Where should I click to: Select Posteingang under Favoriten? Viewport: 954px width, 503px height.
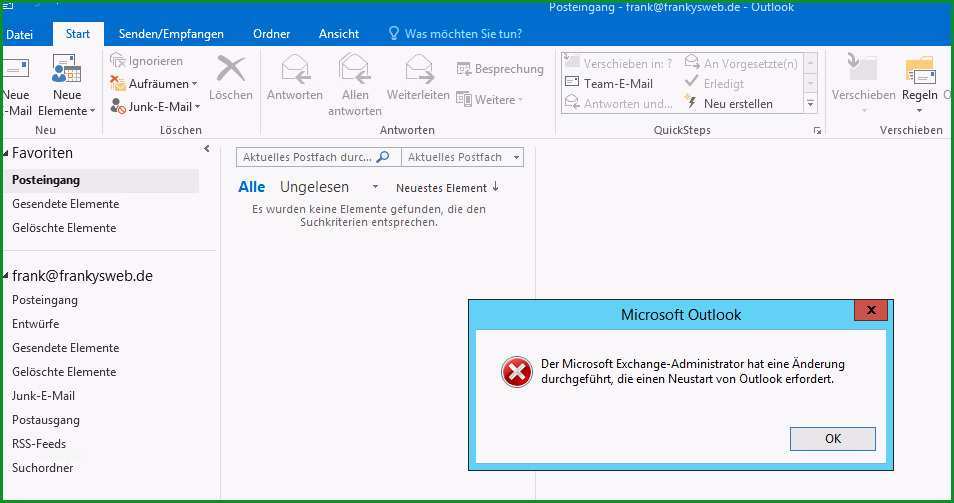(101, 180)
